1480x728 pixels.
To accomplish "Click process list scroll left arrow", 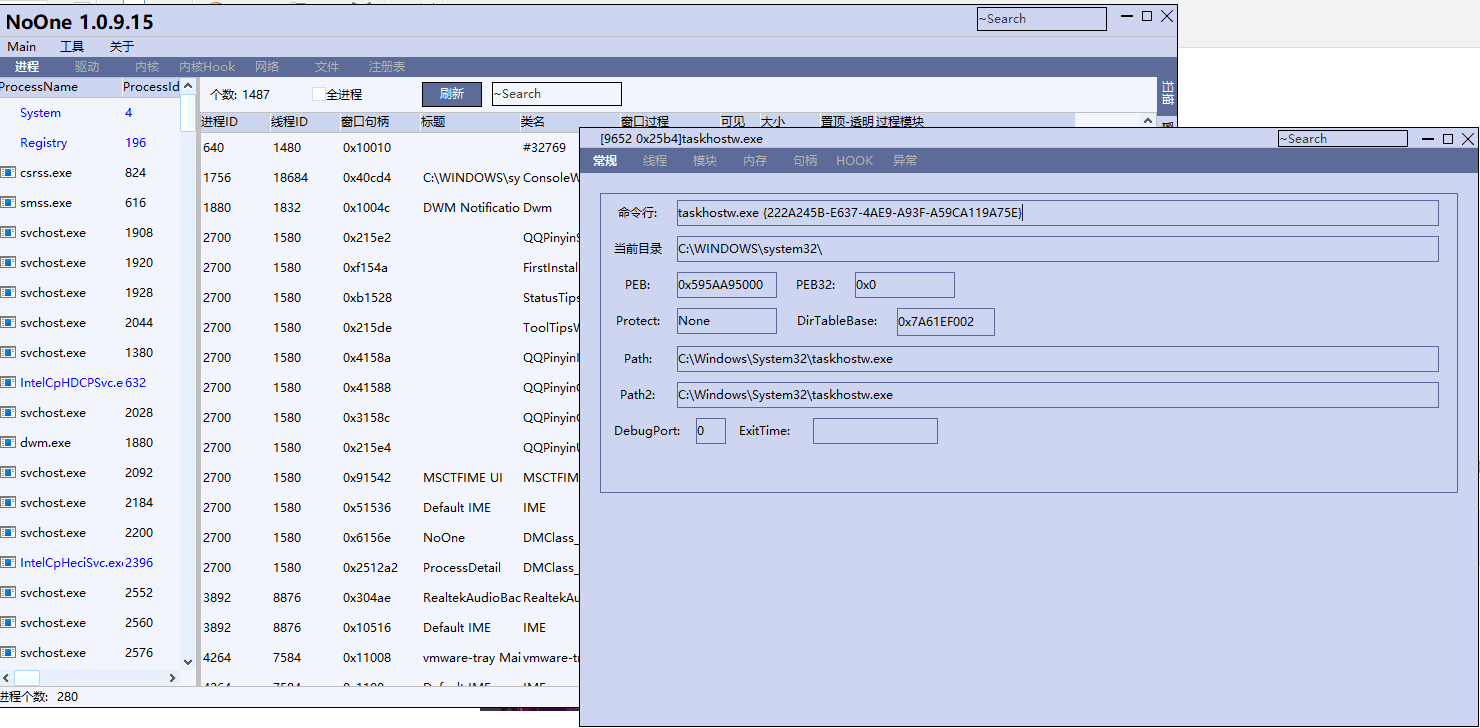I will tap(6, 678).
